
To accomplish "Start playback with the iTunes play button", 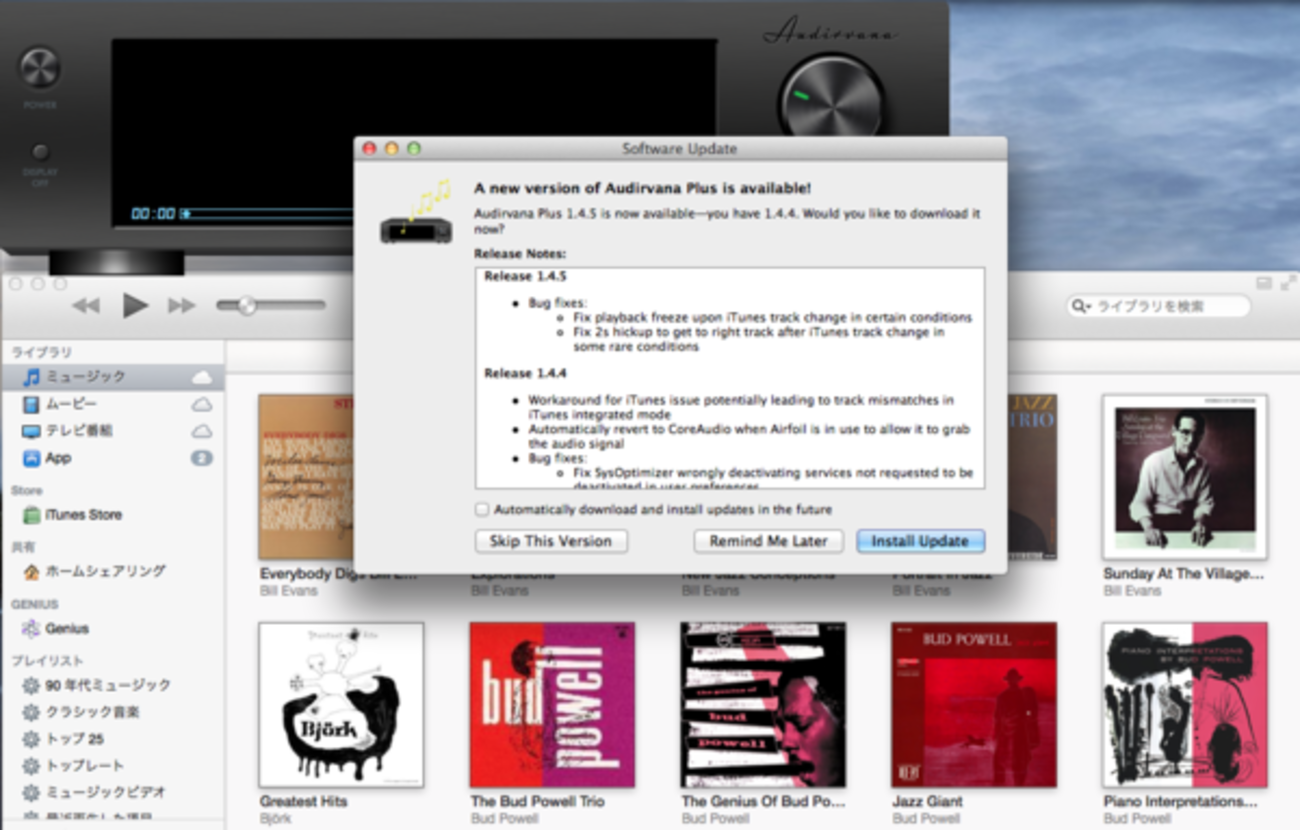I will click(135, 306).
